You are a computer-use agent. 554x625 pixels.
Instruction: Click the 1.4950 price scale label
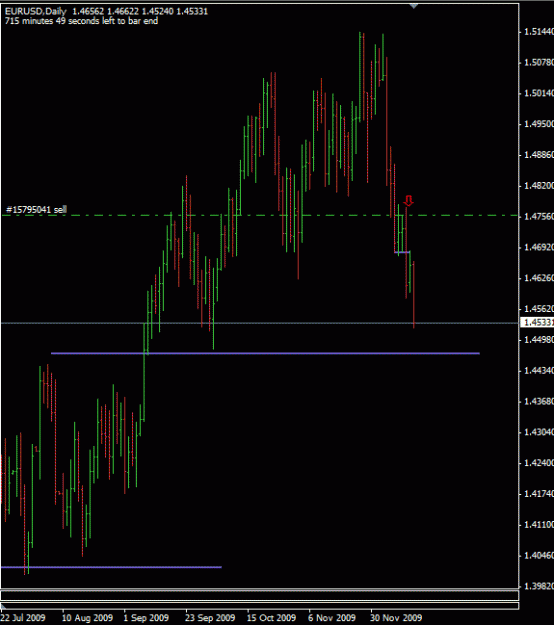(x=538, y=124)
